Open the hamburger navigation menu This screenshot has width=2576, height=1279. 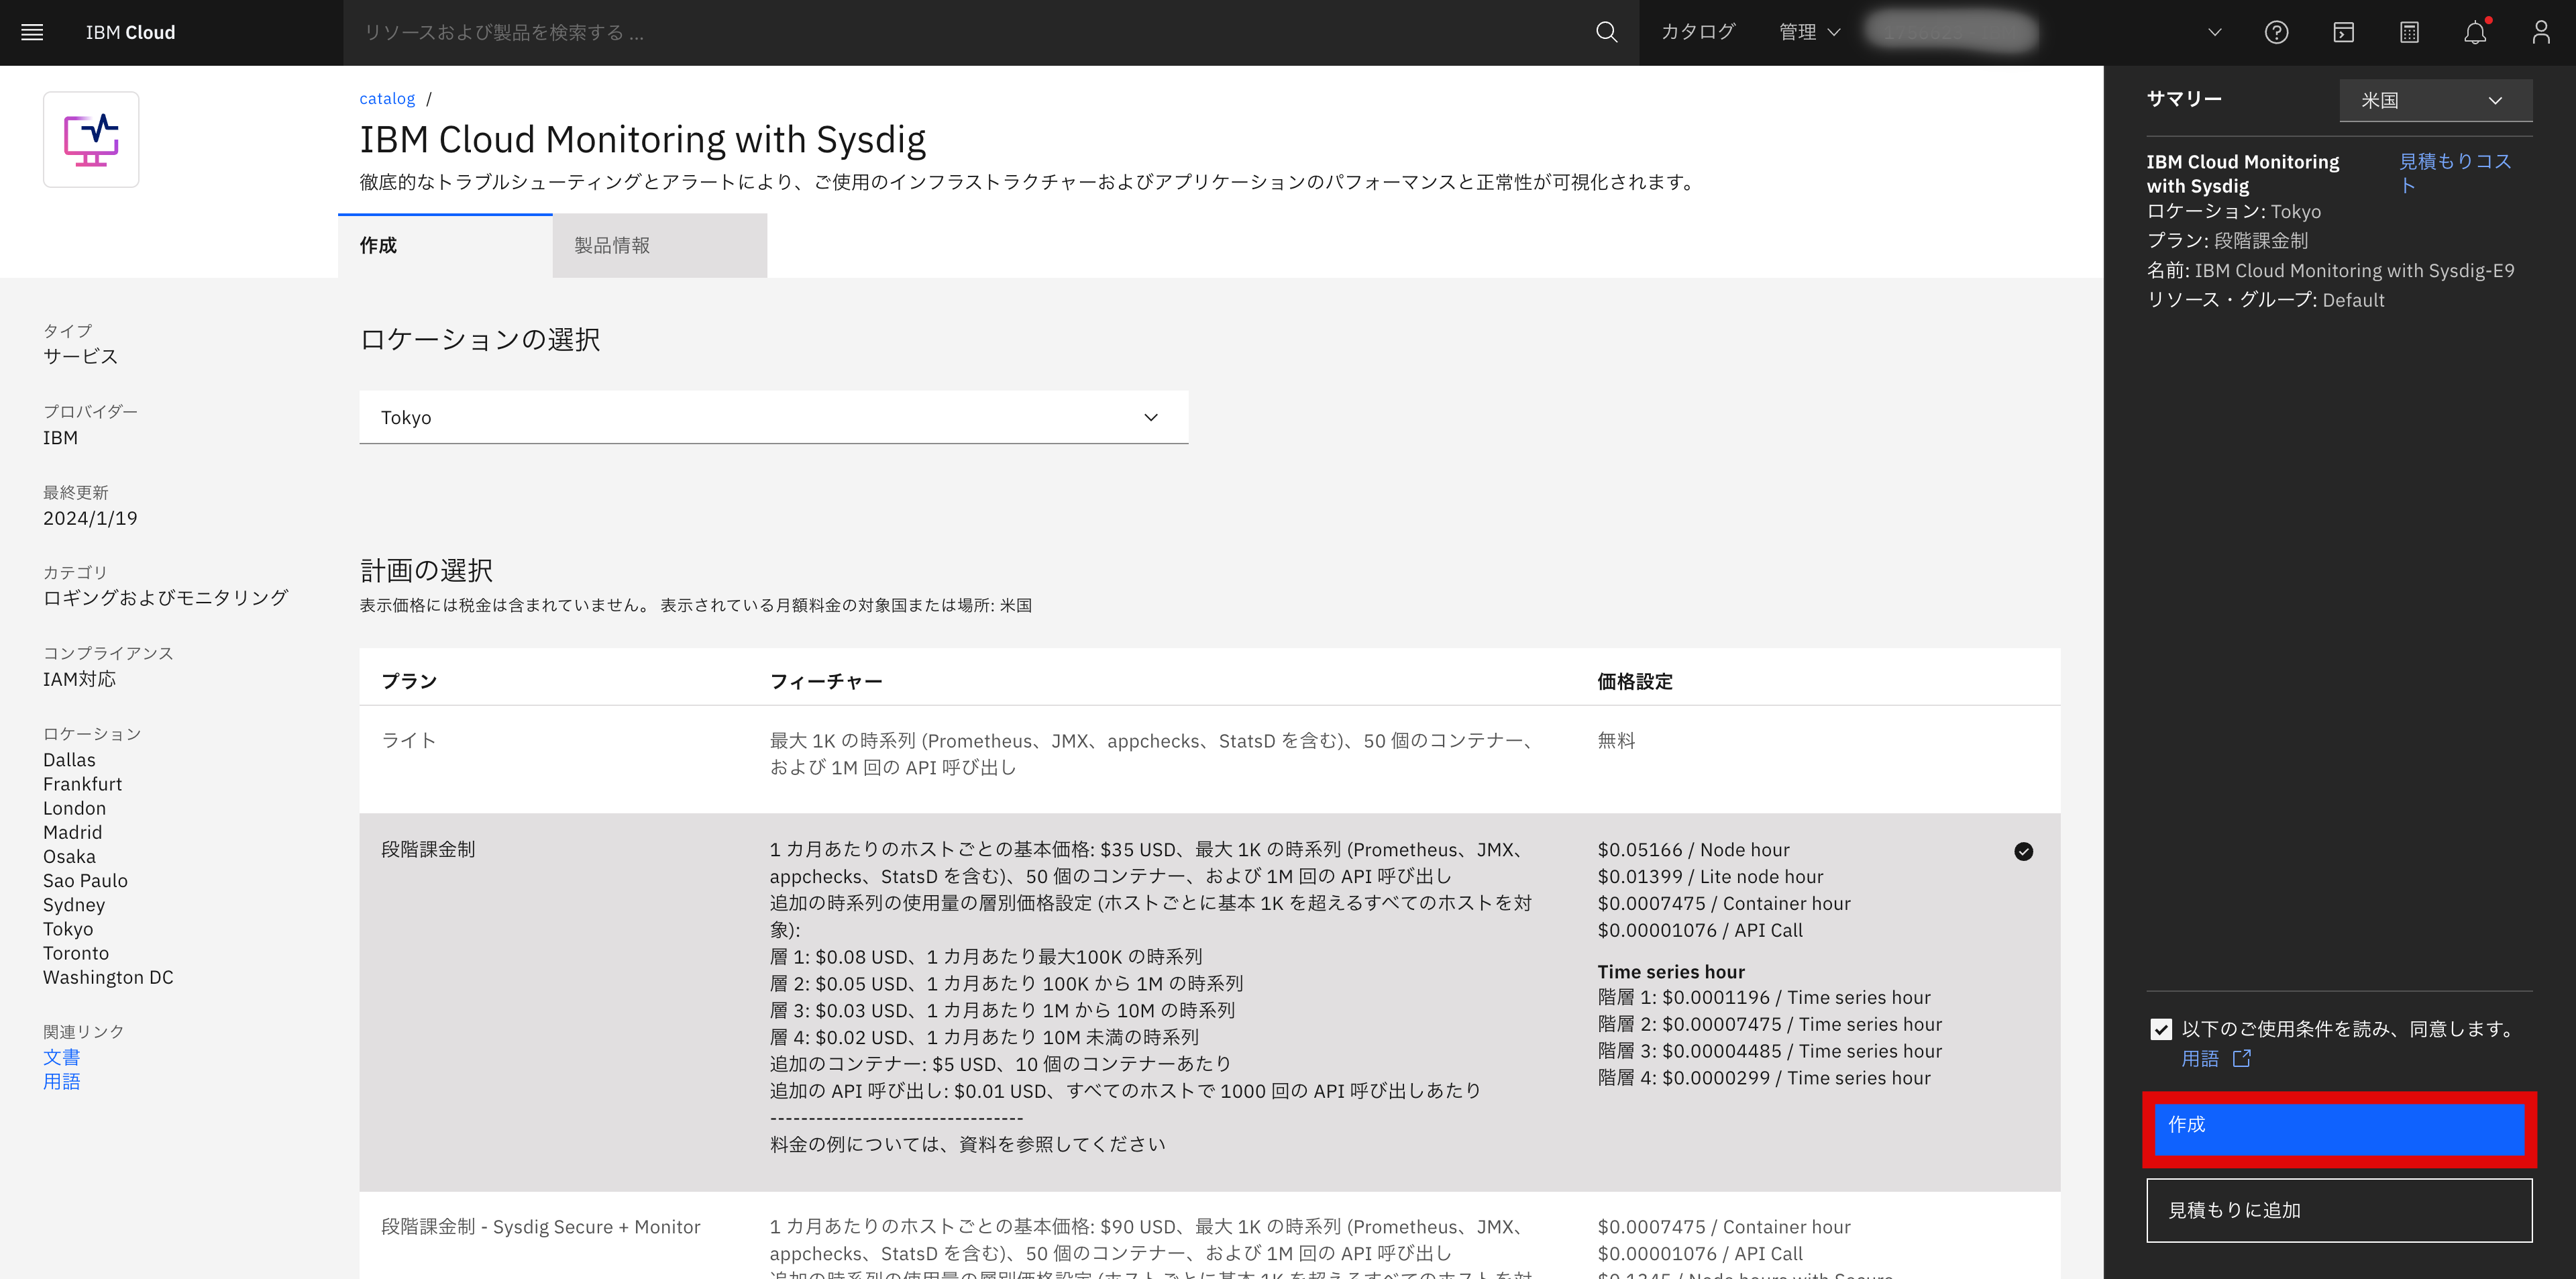click(32, 32)
